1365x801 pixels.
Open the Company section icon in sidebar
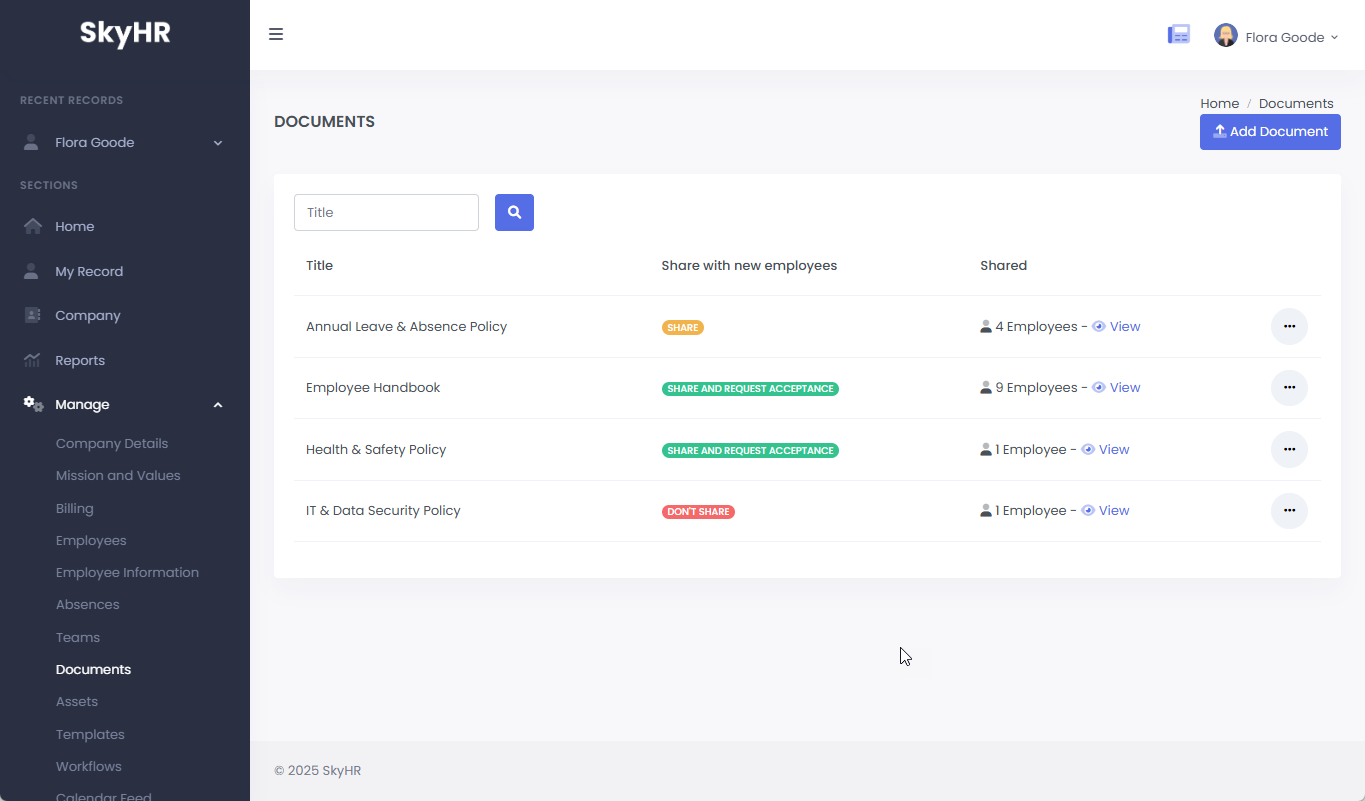(33, 315)
